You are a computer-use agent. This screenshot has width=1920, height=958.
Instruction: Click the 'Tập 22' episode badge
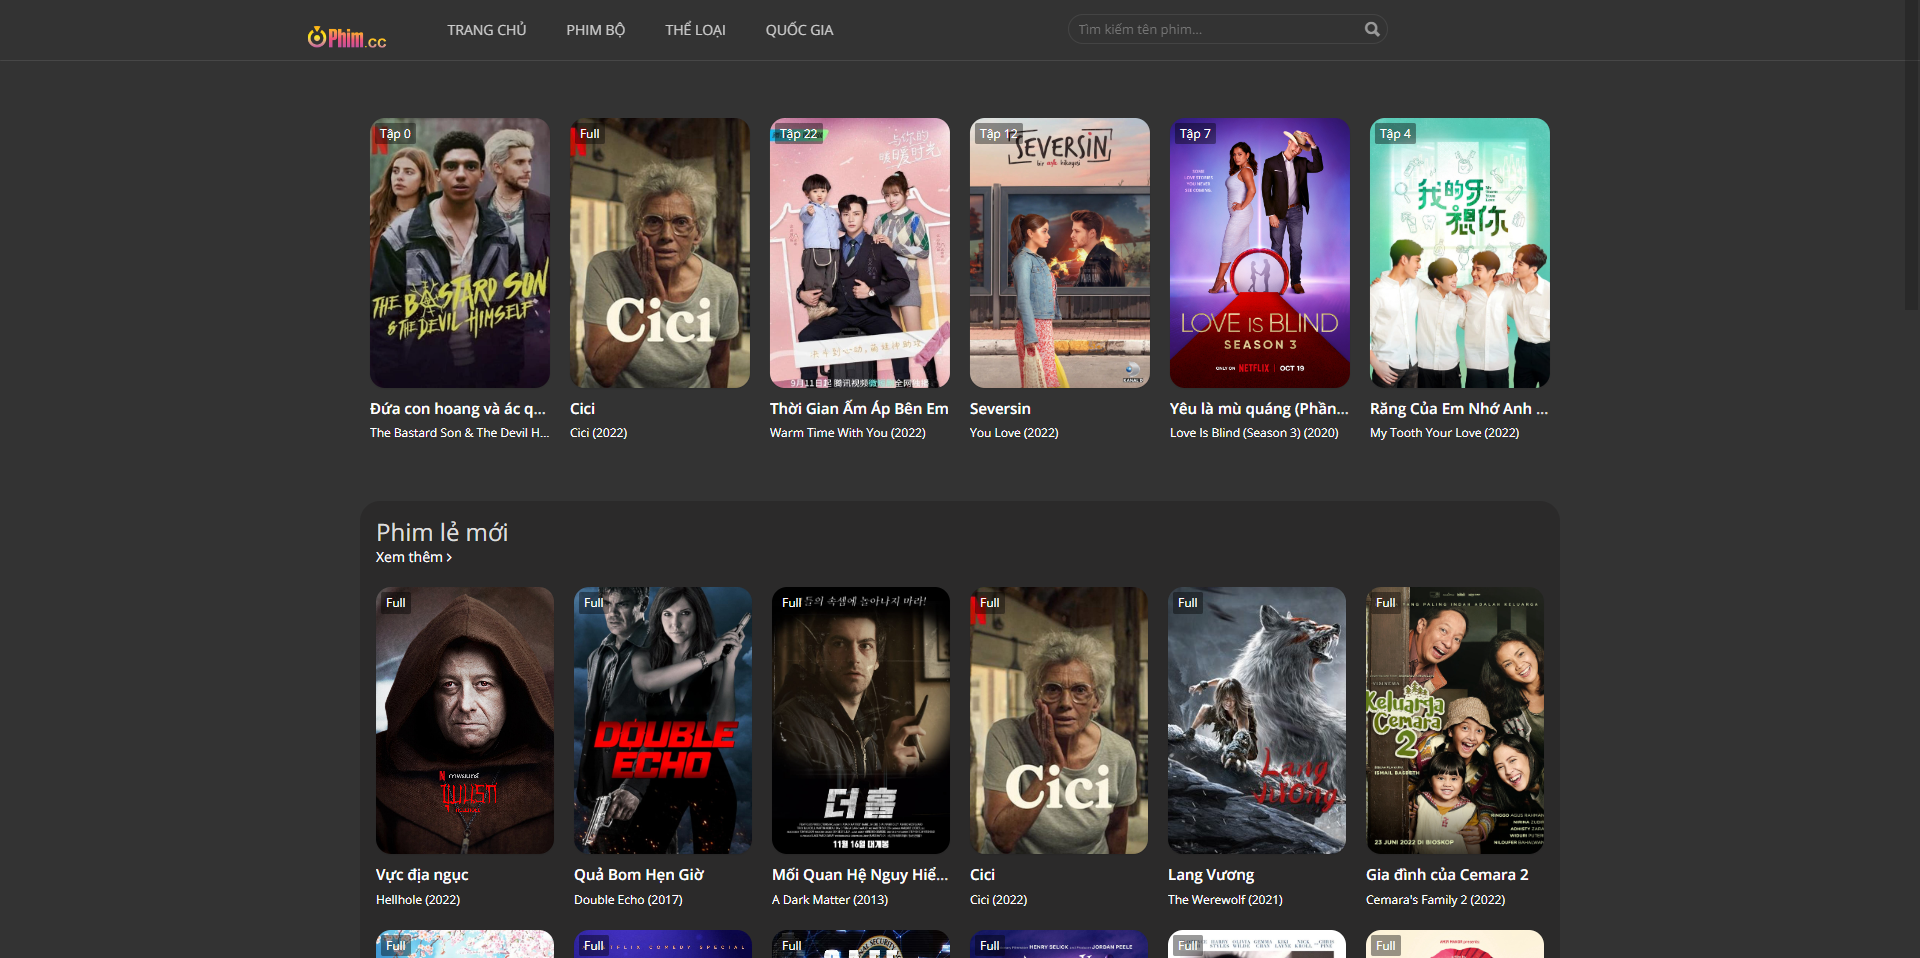(x=798, y=134)
